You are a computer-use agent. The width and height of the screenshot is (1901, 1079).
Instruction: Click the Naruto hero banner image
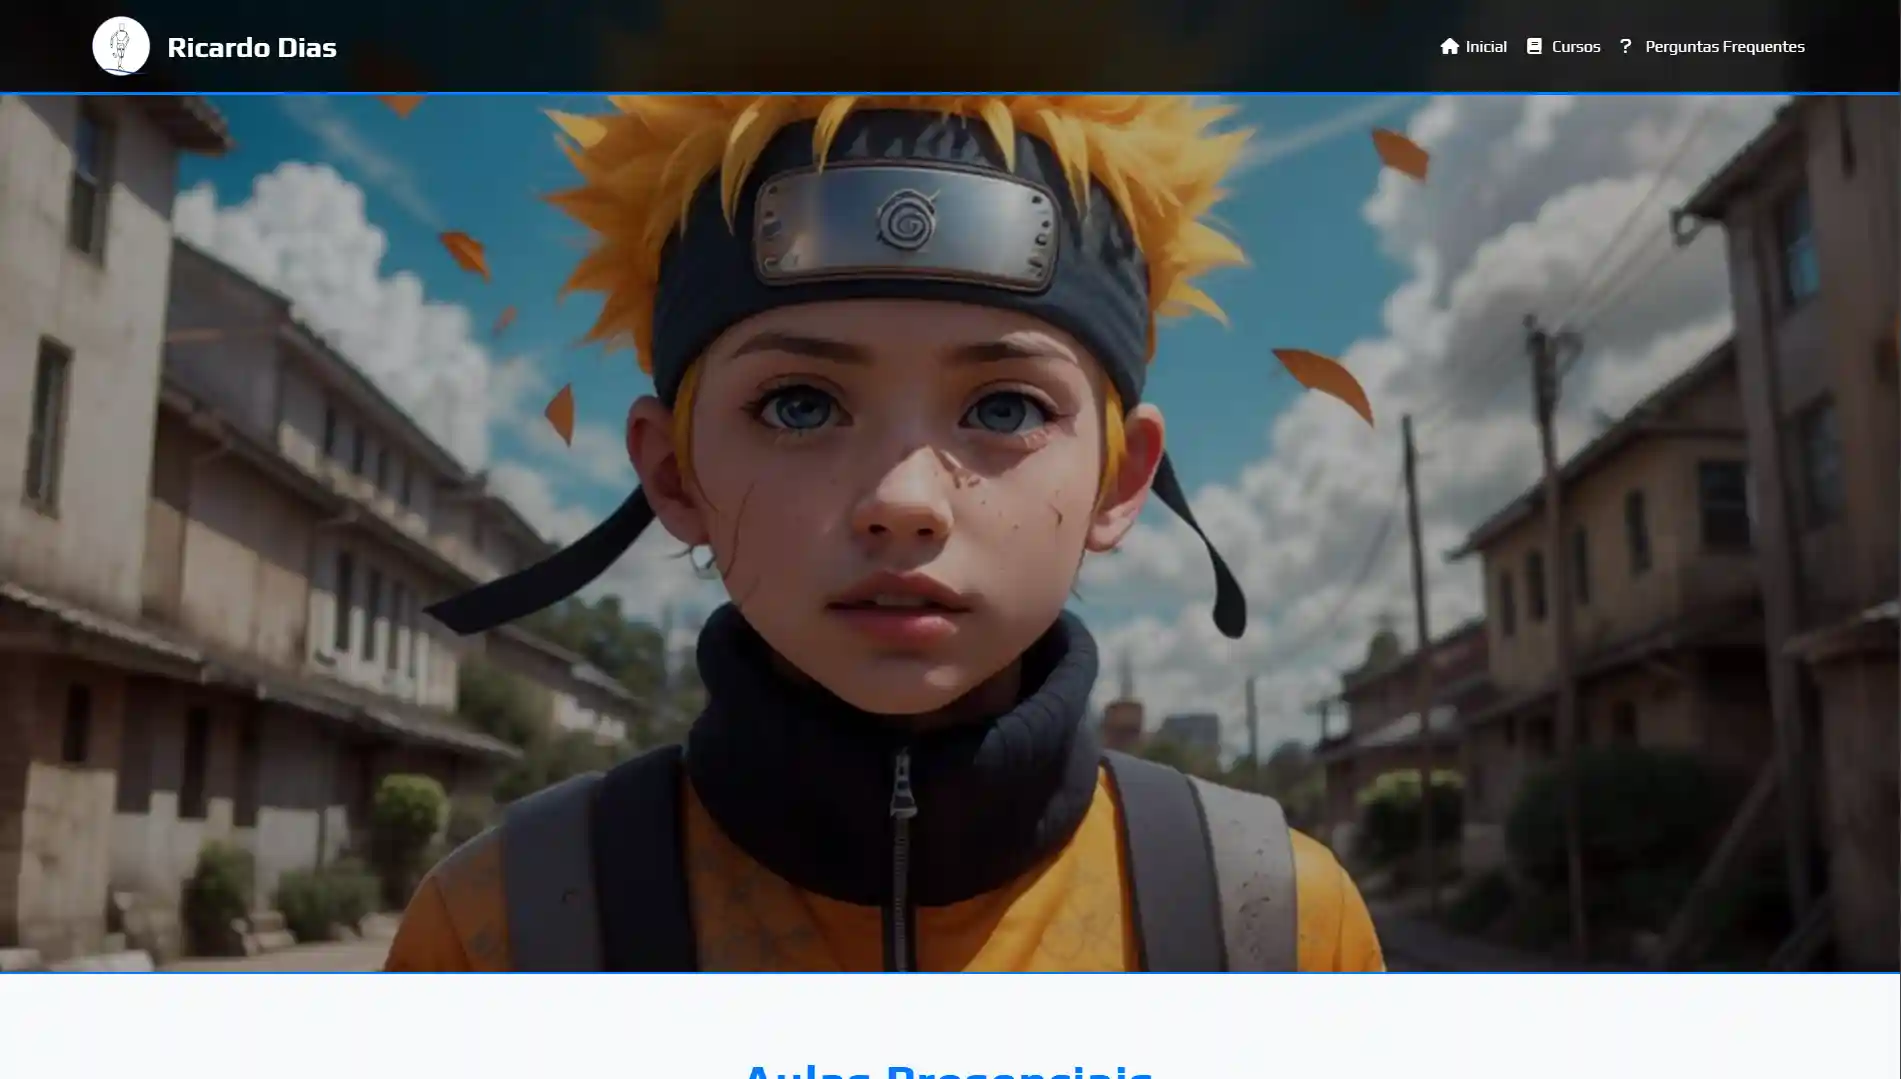(x=950, y=533)
